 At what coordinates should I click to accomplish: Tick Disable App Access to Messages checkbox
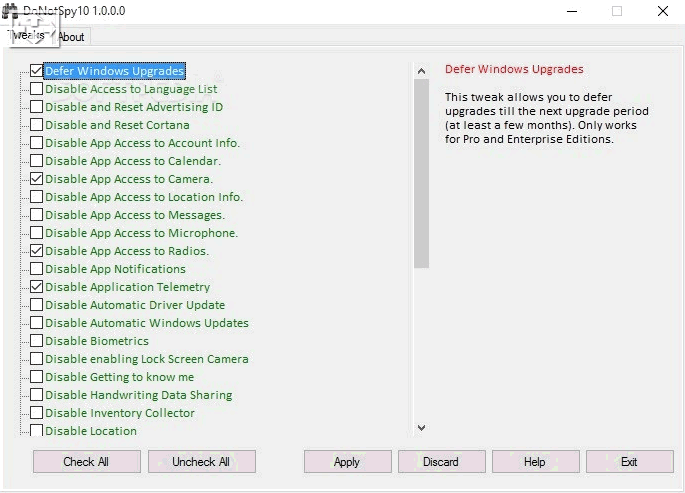(37, 214)
